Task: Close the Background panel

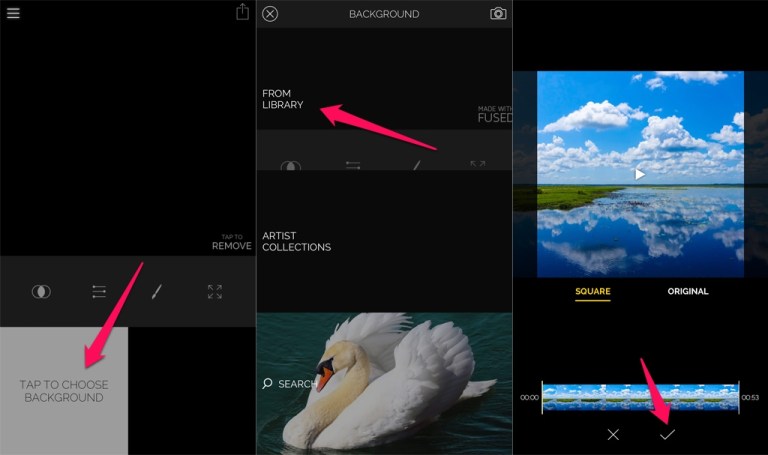Action: click(270, 14)
